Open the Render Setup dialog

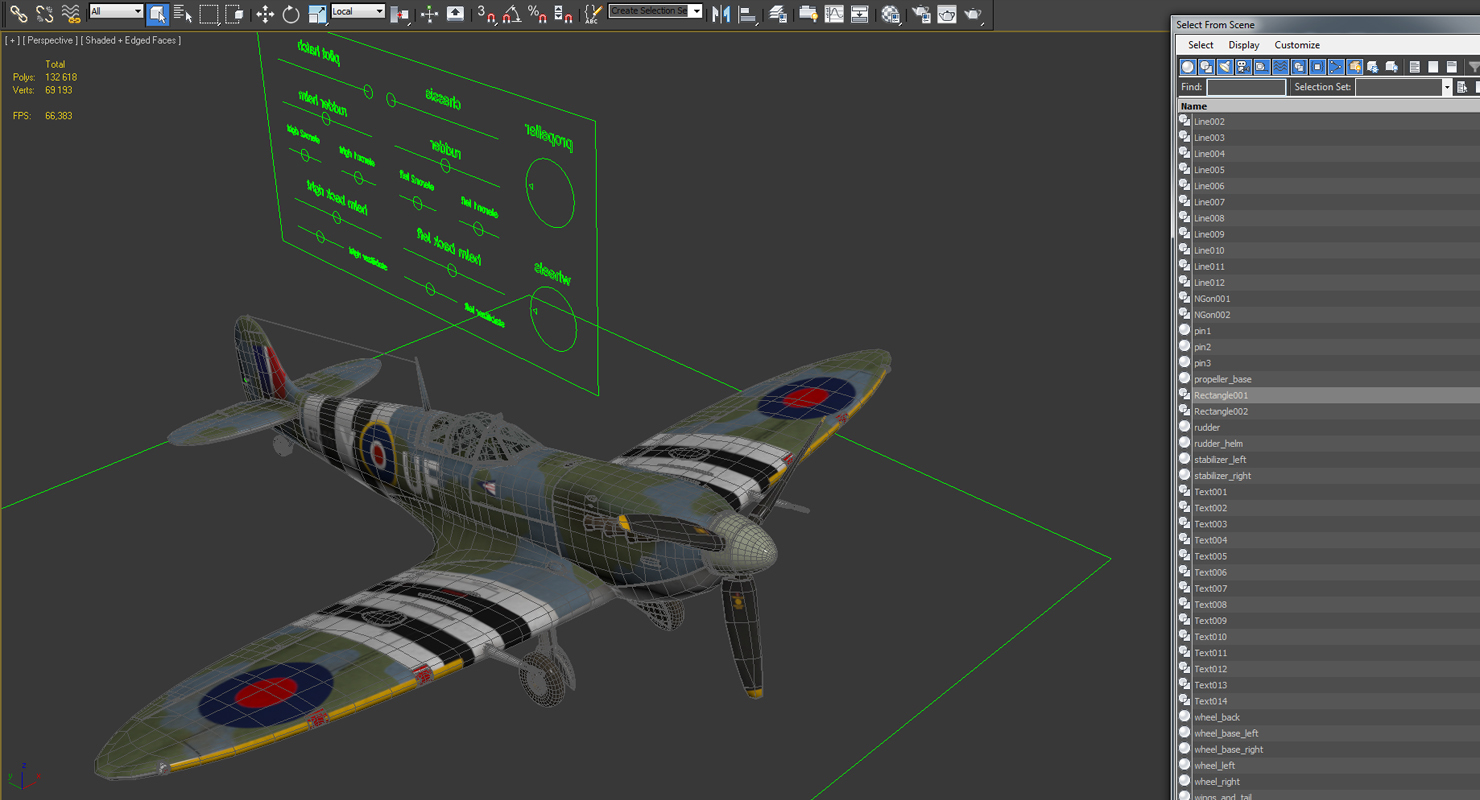click(921, 14)
